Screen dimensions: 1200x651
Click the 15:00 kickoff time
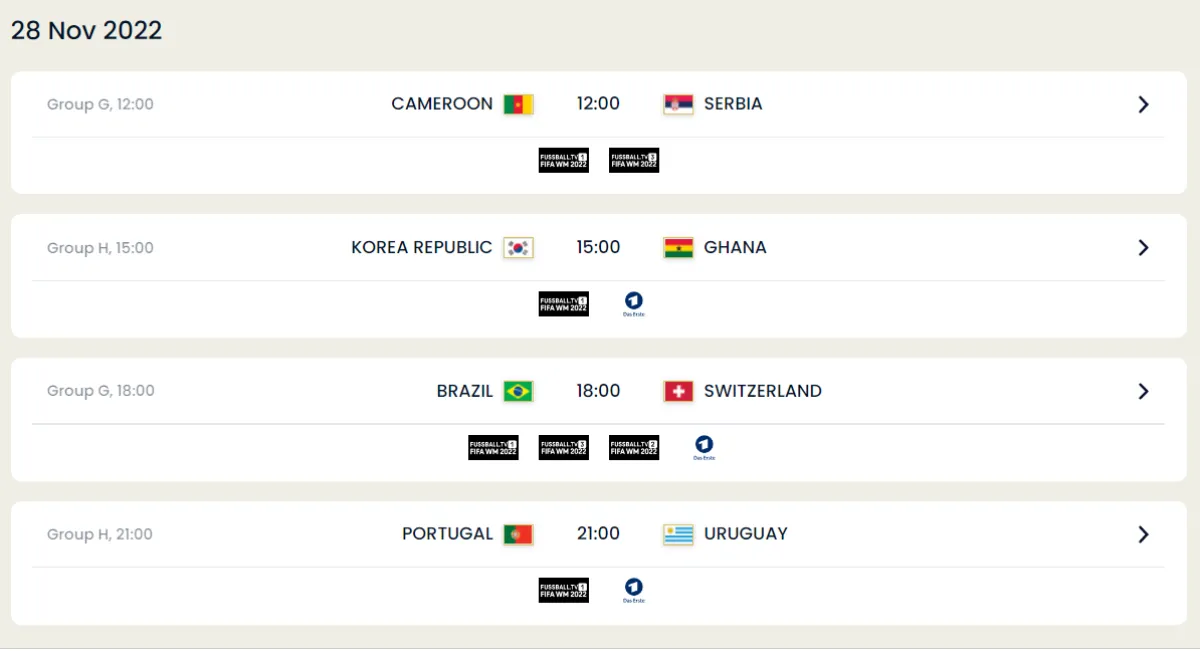[x=598, y=247]
